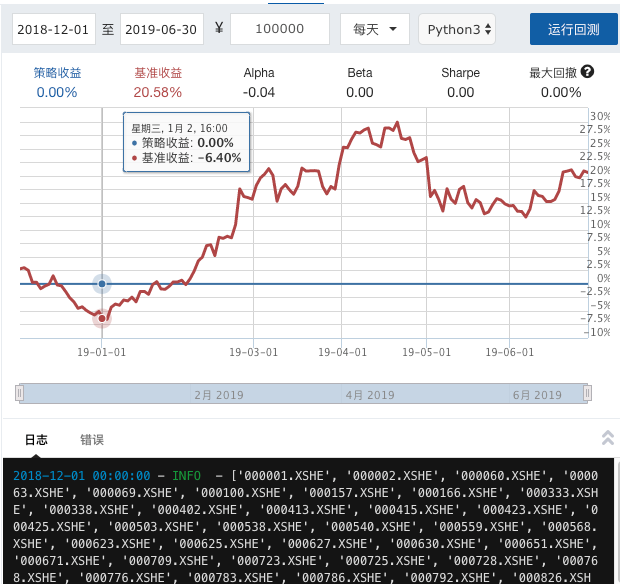This screenshot has width=620, height=584.
Task: Edit the end date 2019-06-30 field
Action: 162,29
